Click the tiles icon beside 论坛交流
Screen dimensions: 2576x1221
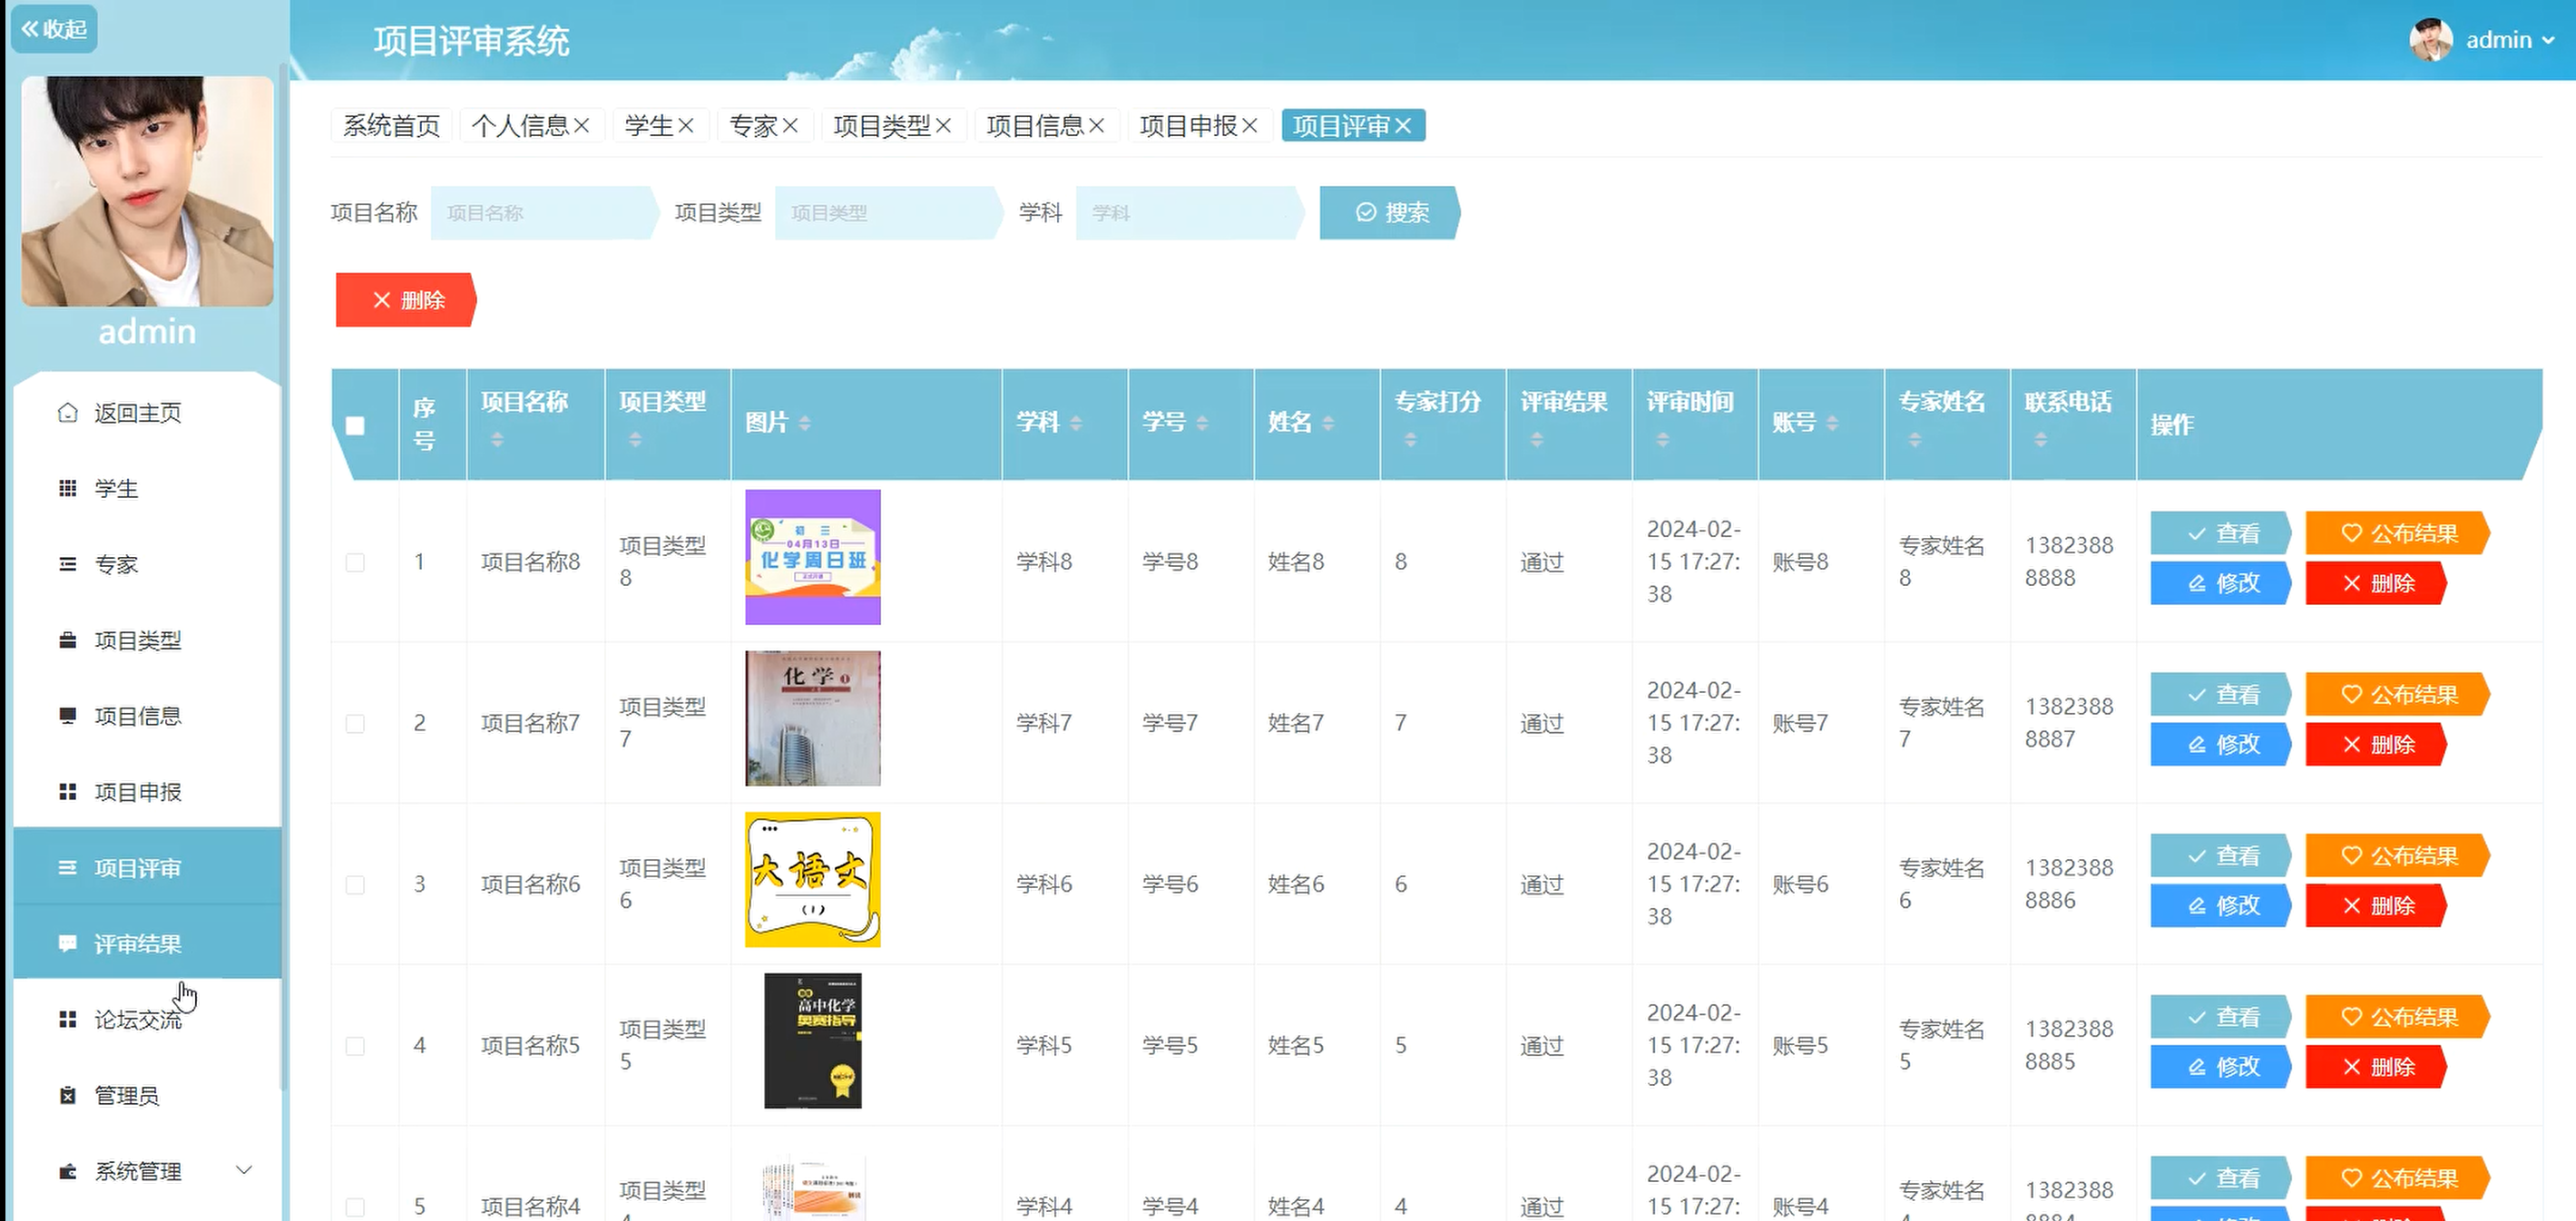[67, 1019]
